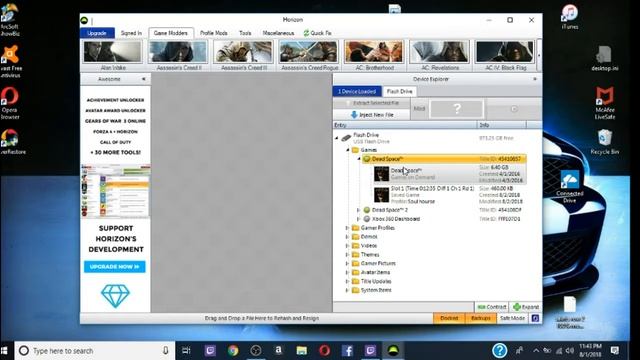Toggle Safe Mode
This screenshot has height=360, width=640.
point(512,318)
